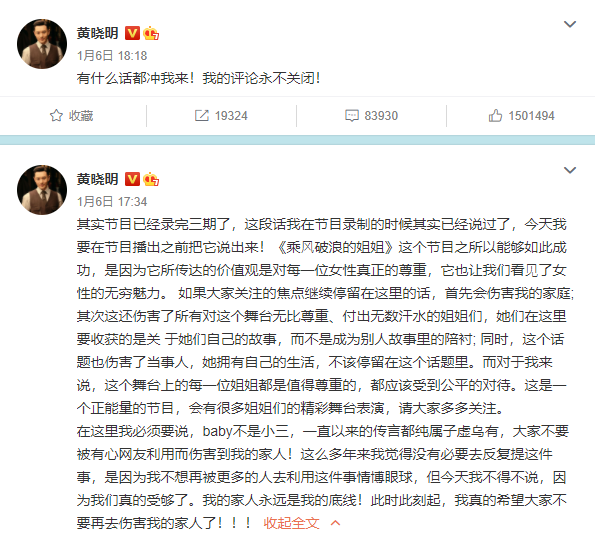Click the 1501494 like count
Screen dimensions: 595x534
(x=531, y=116)
